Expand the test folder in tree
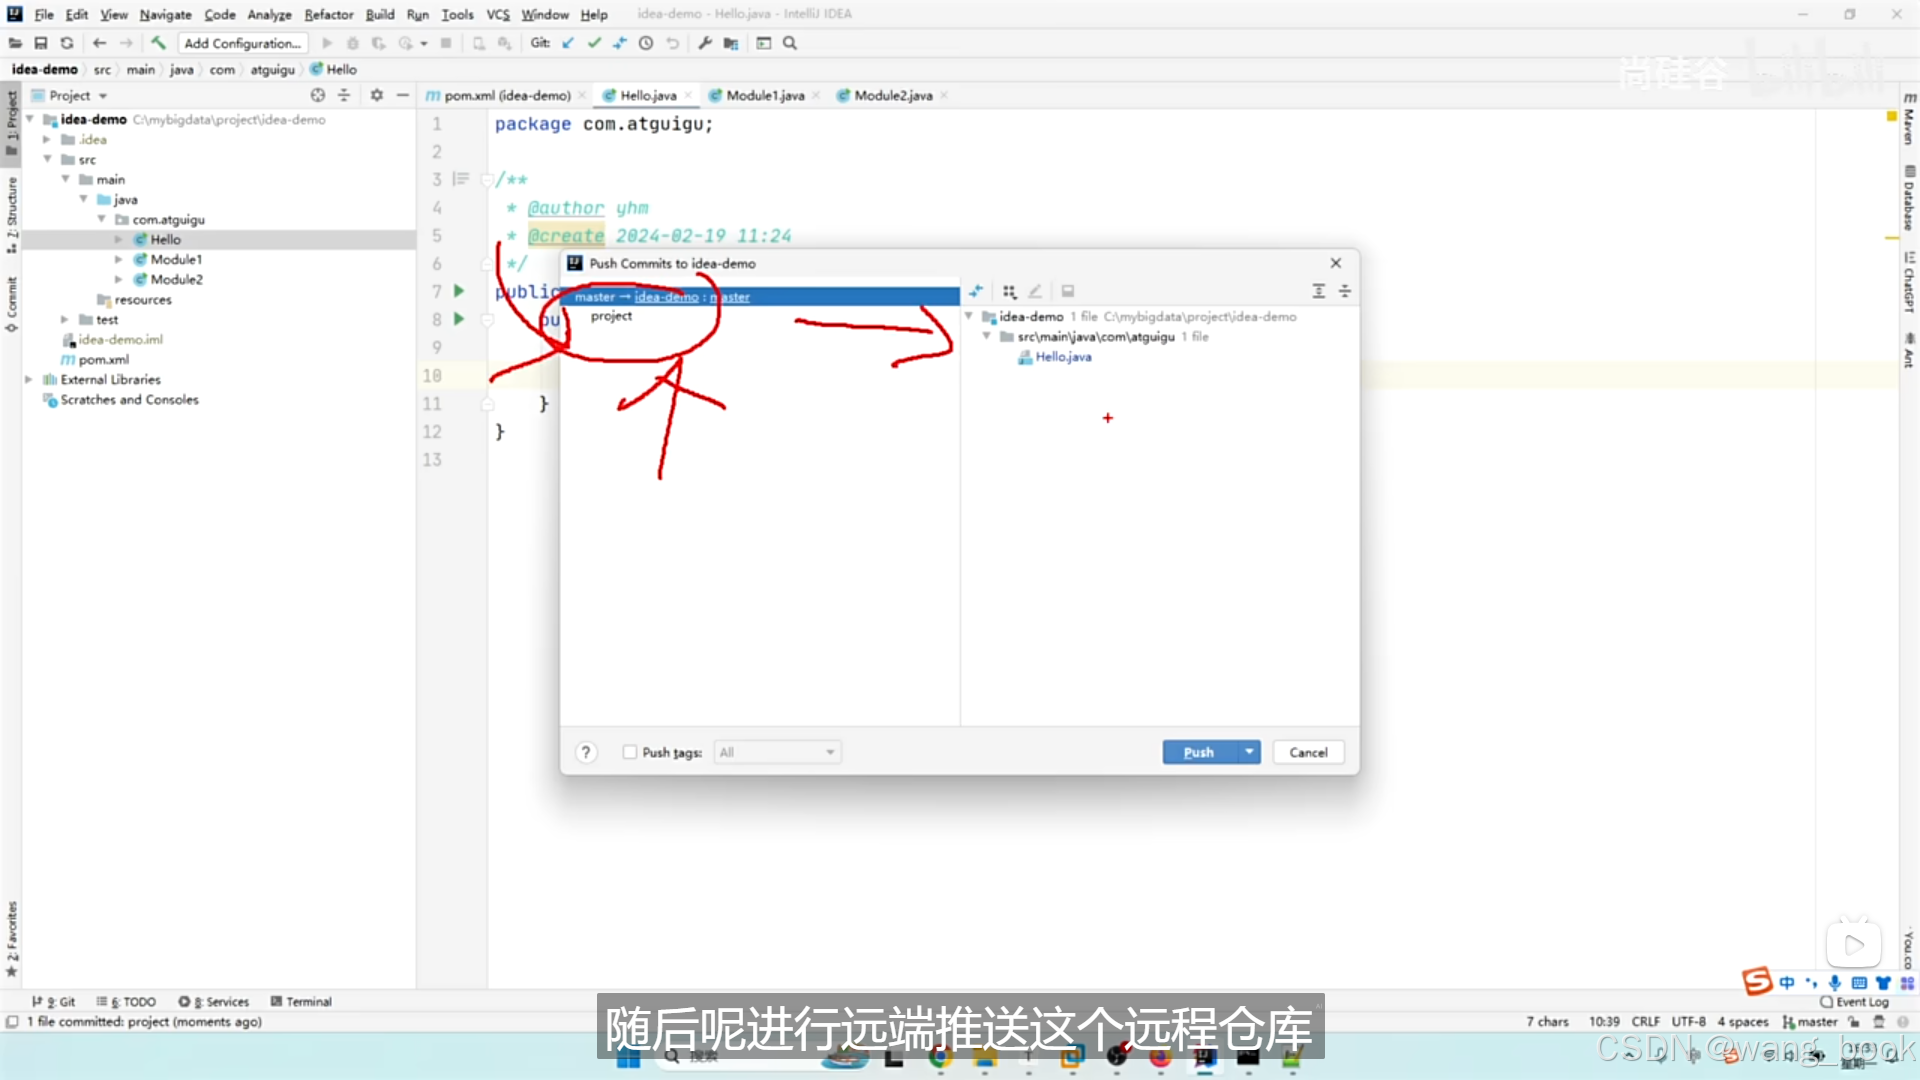The width and height of the screenshot is (1920, 1080). click(66, 319)
